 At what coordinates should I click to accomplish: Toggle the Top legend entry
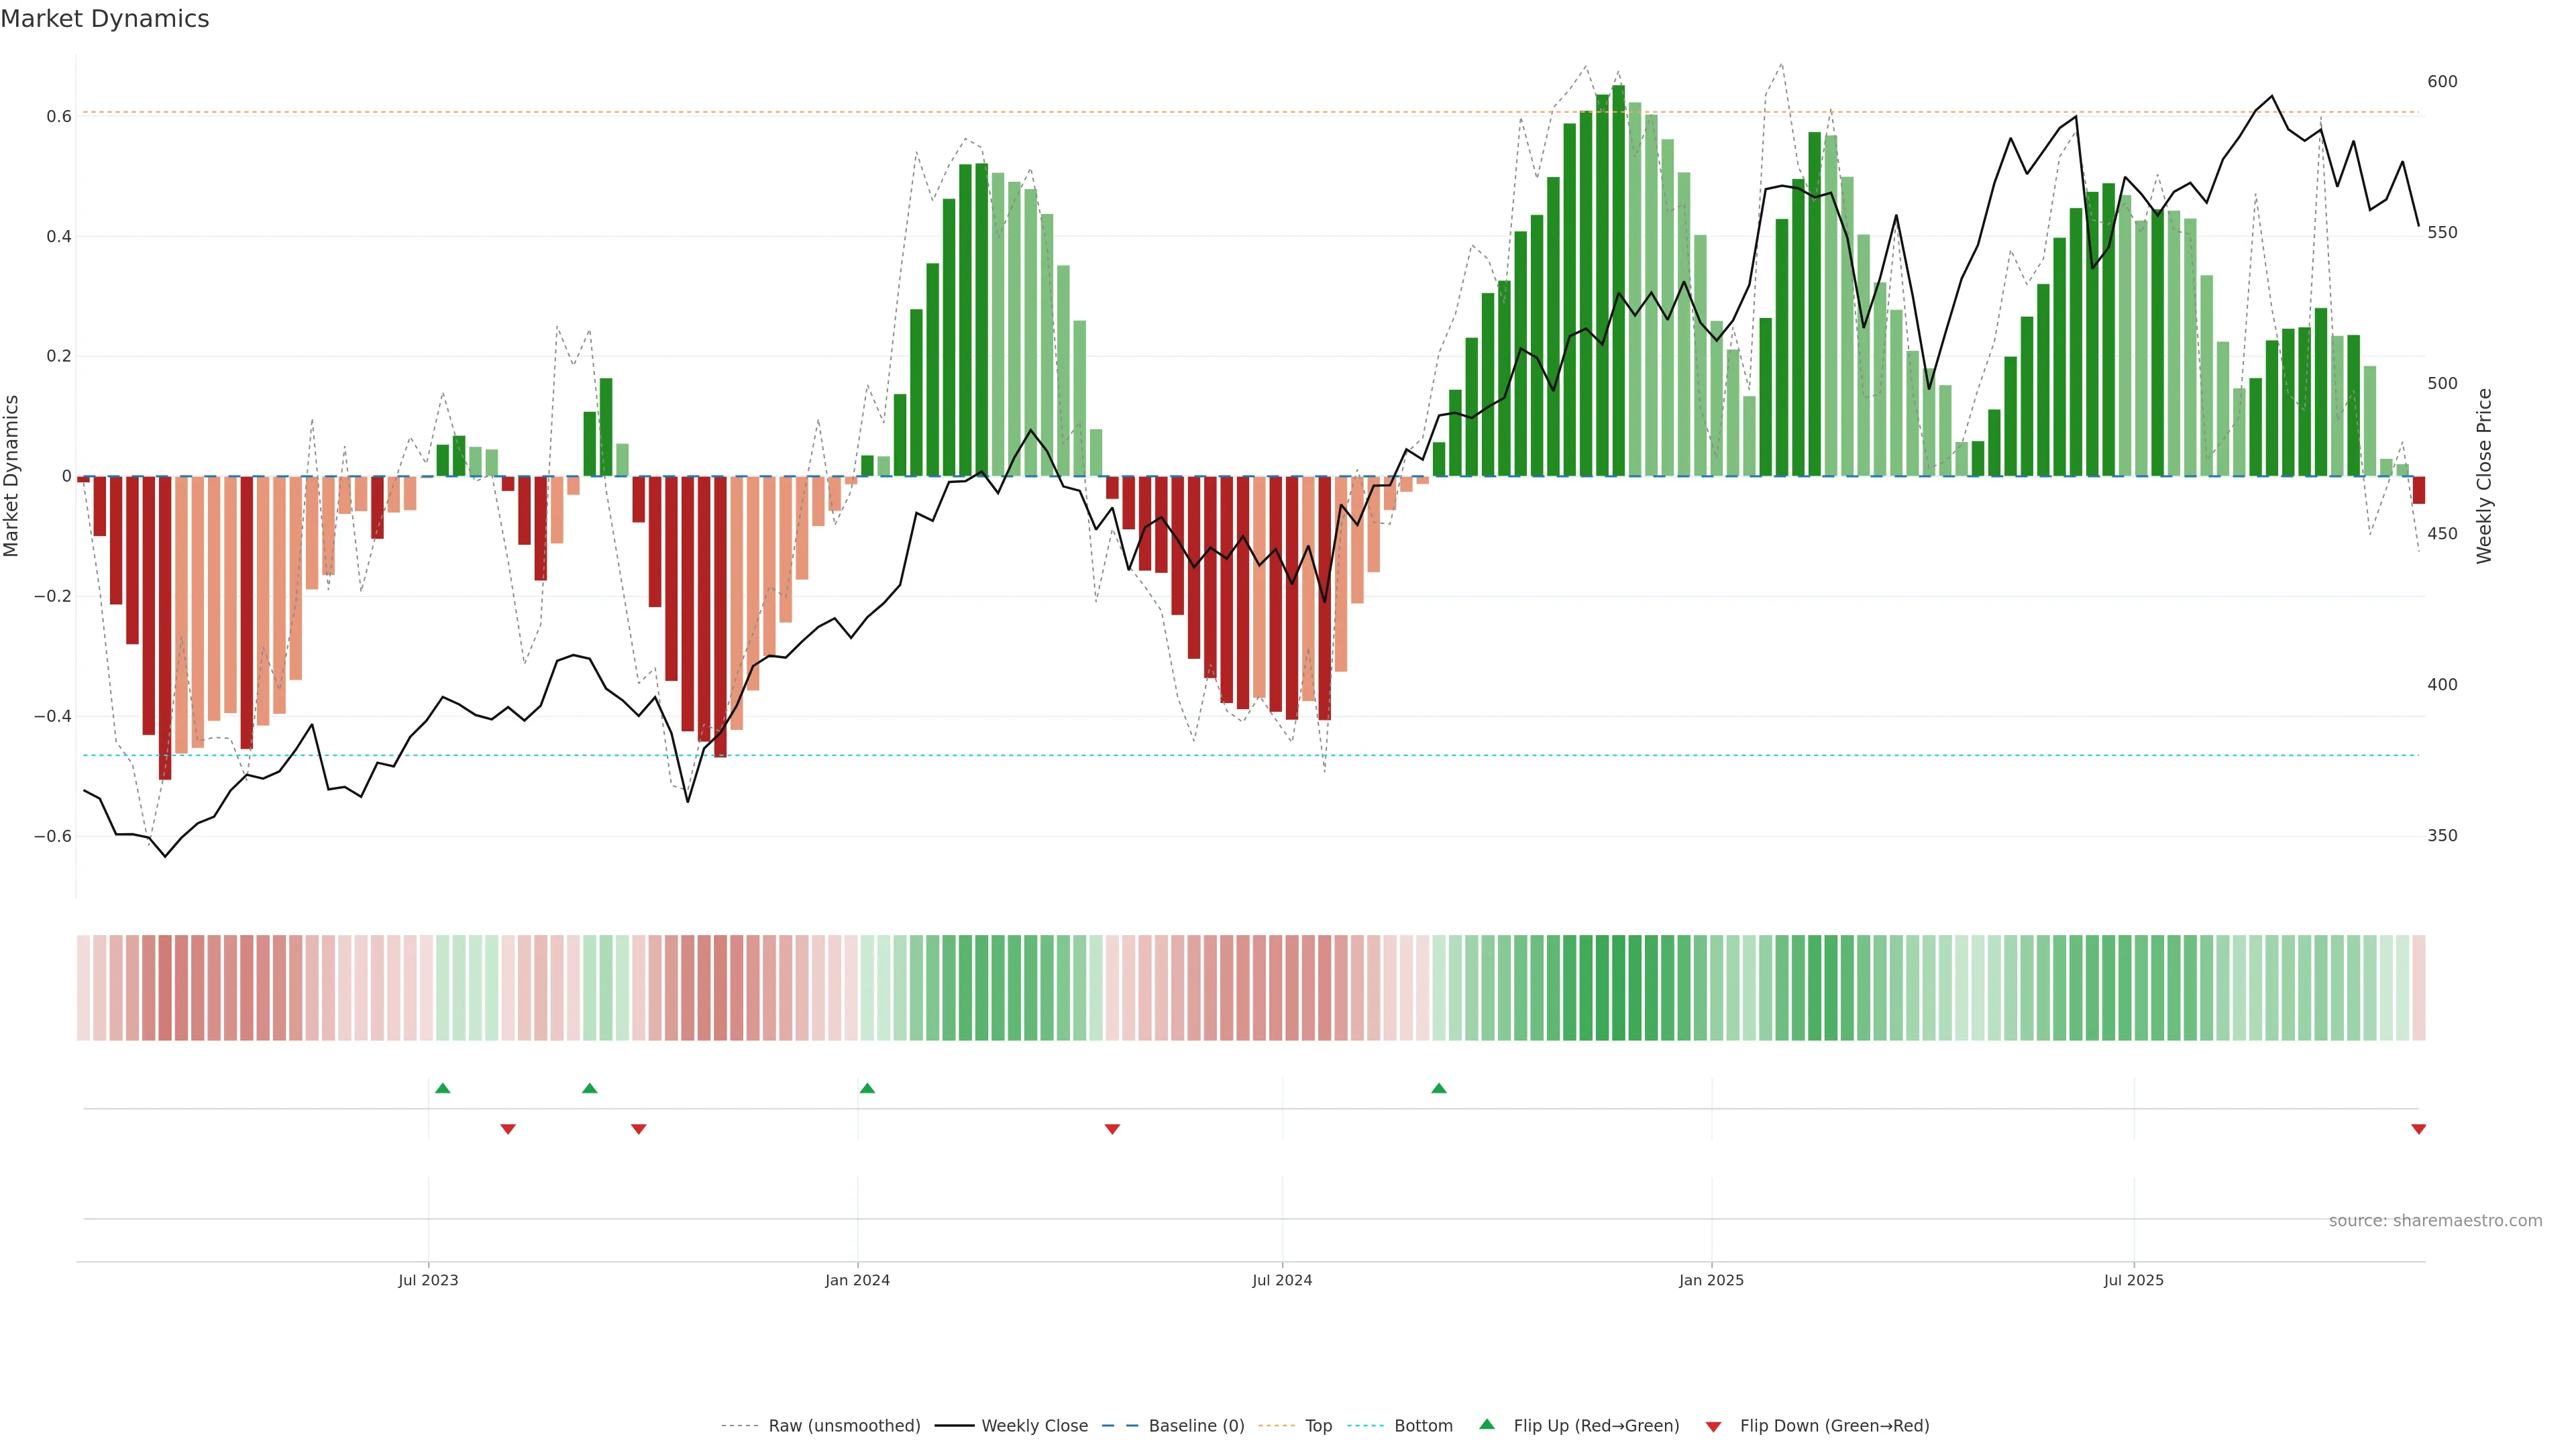pos(1318,1426)
